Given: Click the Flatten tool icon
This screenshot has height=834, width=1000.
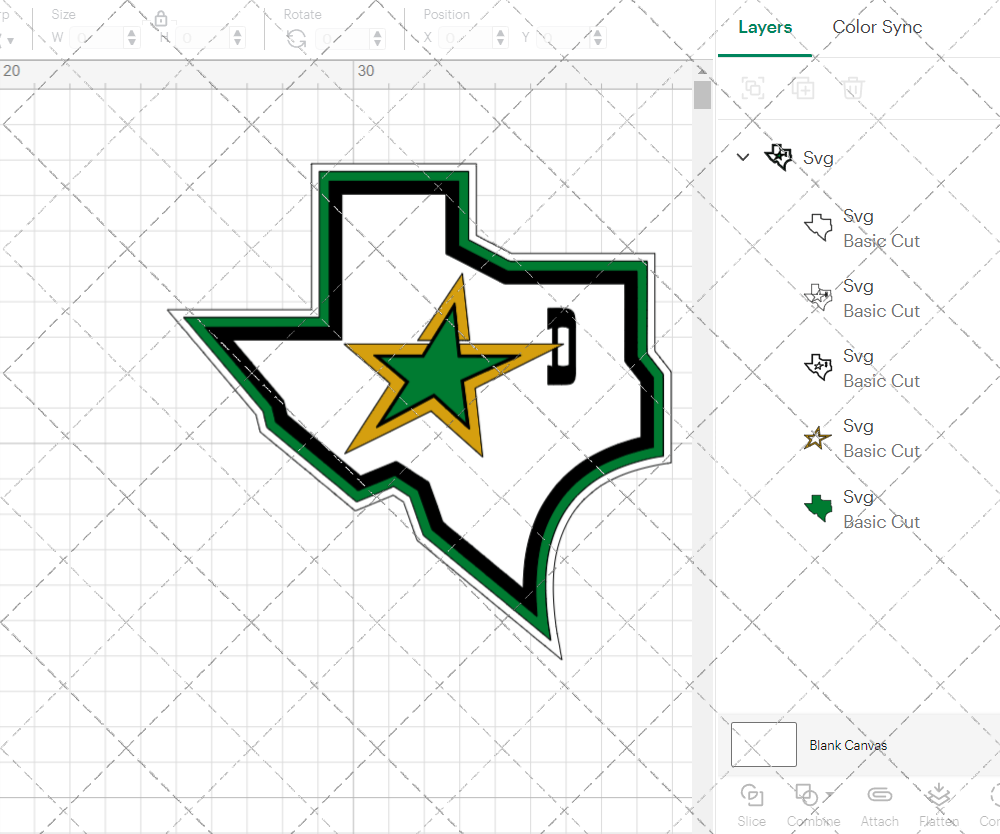Looking at the screenshot, I should (x=938, y=795).
